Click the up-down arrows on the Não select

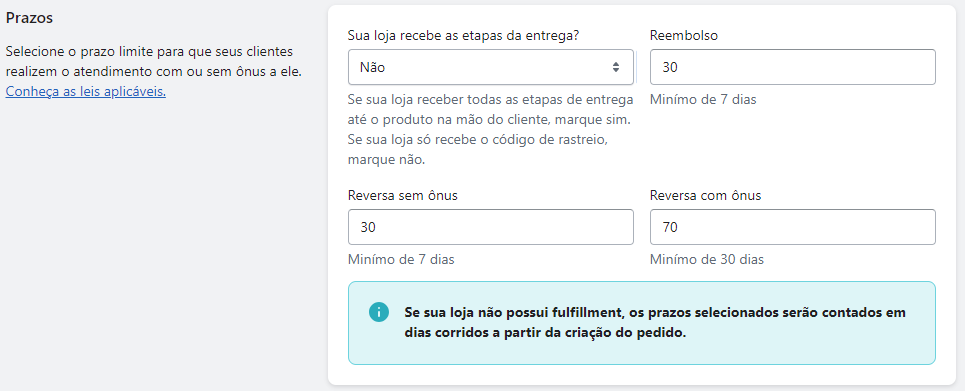(x=615, y=67)
